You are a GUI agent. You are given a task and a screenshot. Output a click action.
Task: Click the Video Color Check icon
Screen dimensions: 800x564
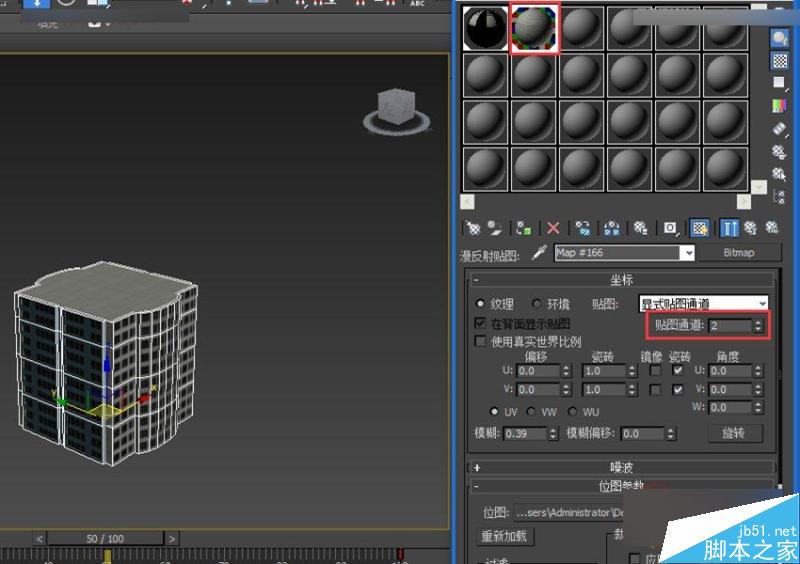(780, 106)
